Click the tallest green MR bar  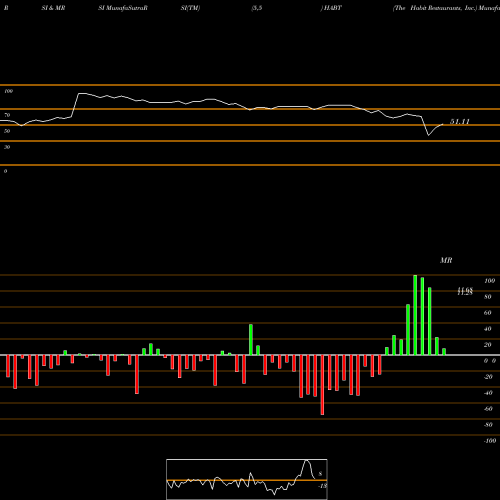(415, 315)
